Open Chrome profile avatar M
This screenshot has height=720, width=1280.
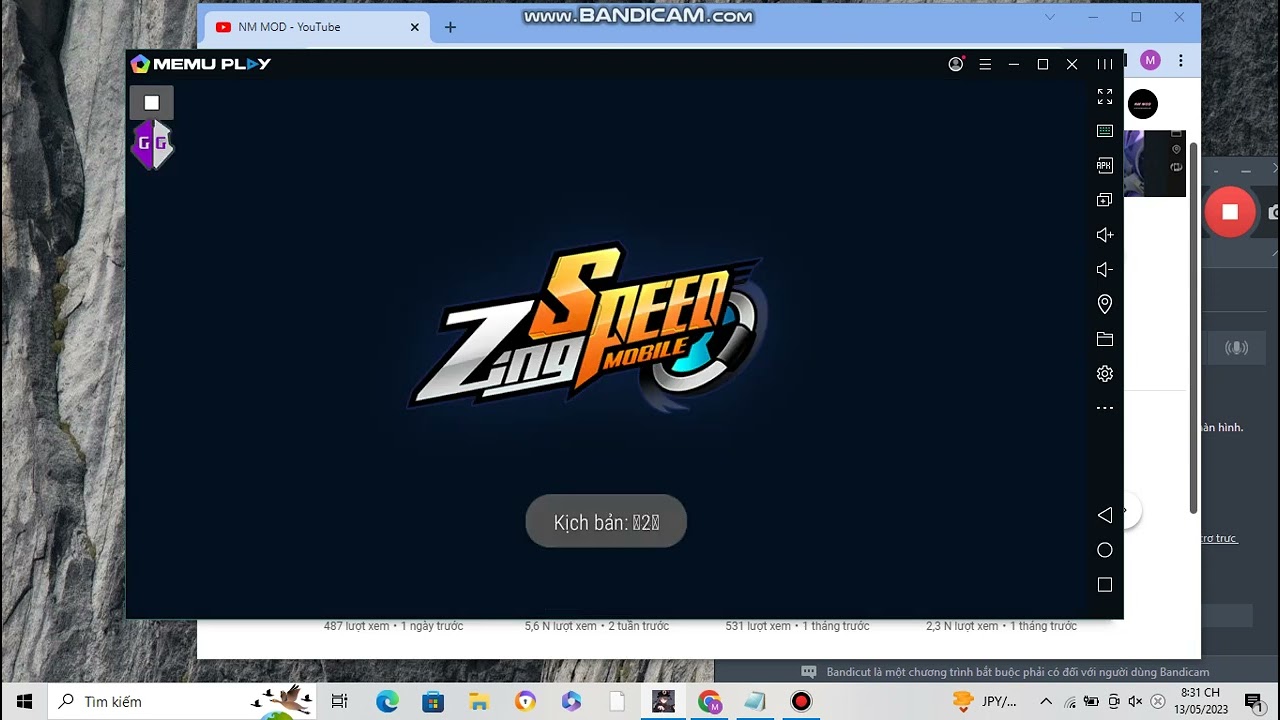(1150, 60)
